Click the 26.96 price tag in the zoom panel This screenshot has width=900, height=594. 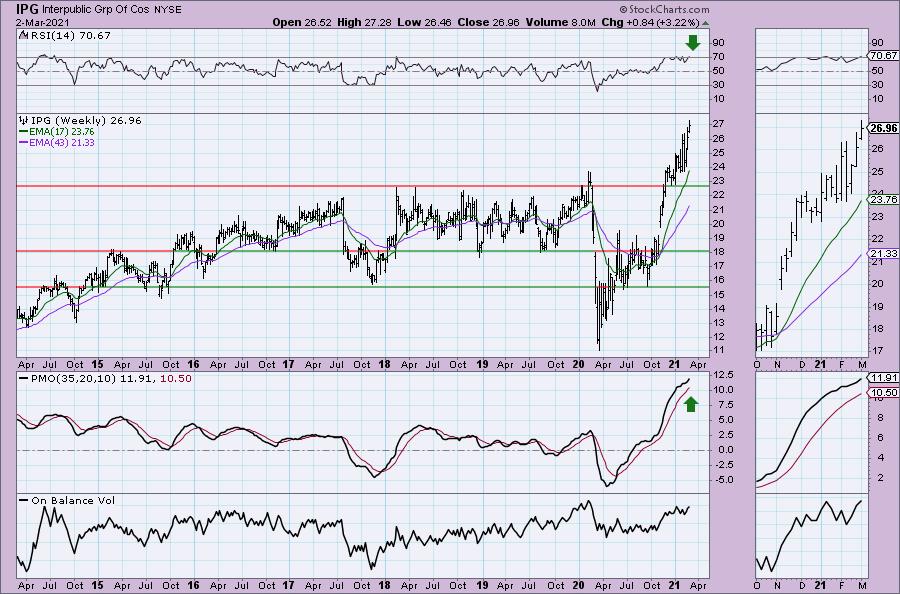pos(884,128)
